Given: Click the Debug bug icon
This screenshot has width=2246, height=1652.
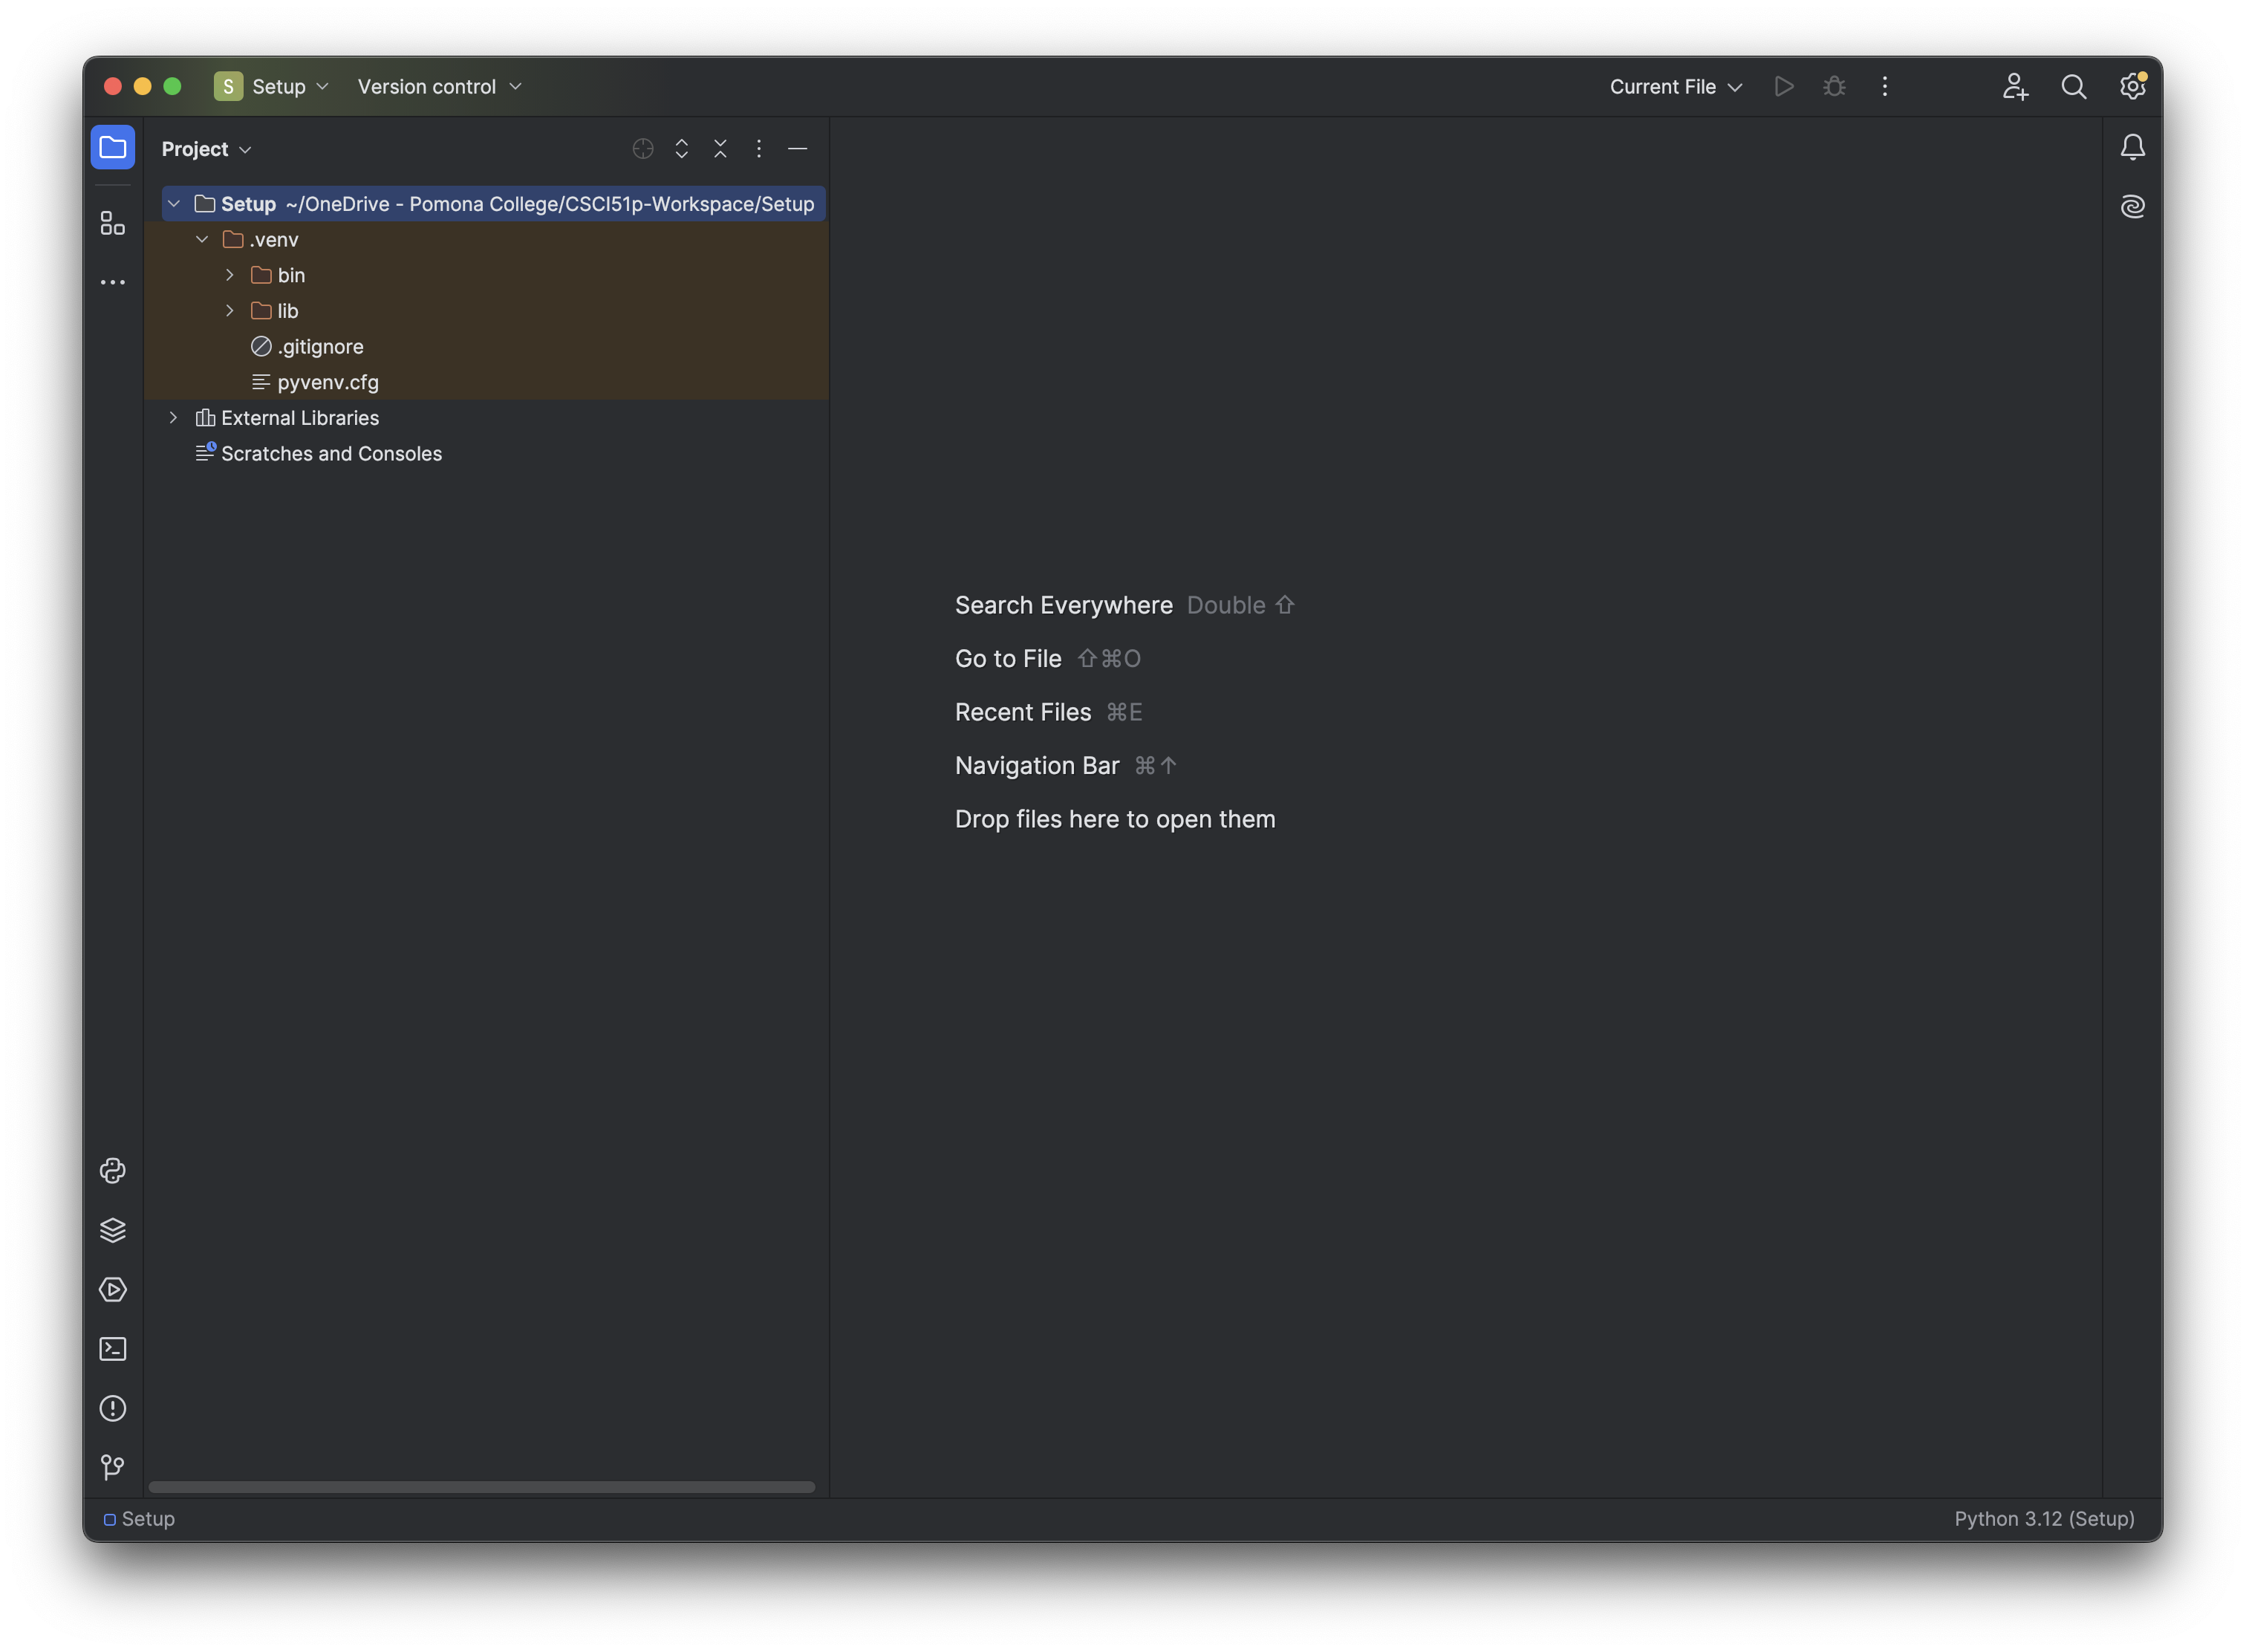Looking at the screenshot, I should [x=1834, y=87].
